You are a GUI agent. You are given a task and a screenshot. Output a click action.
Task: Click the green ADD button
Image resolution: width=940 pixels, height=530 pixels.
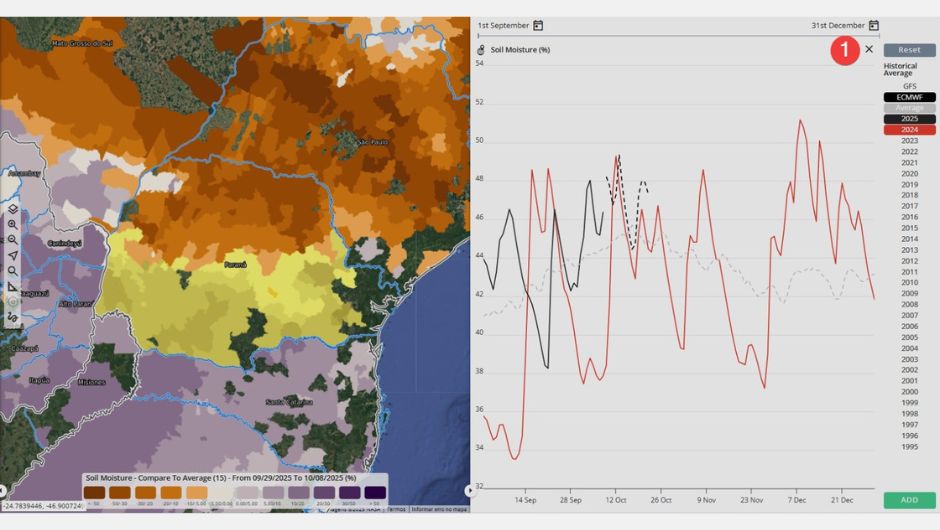[x=909, y=499]
